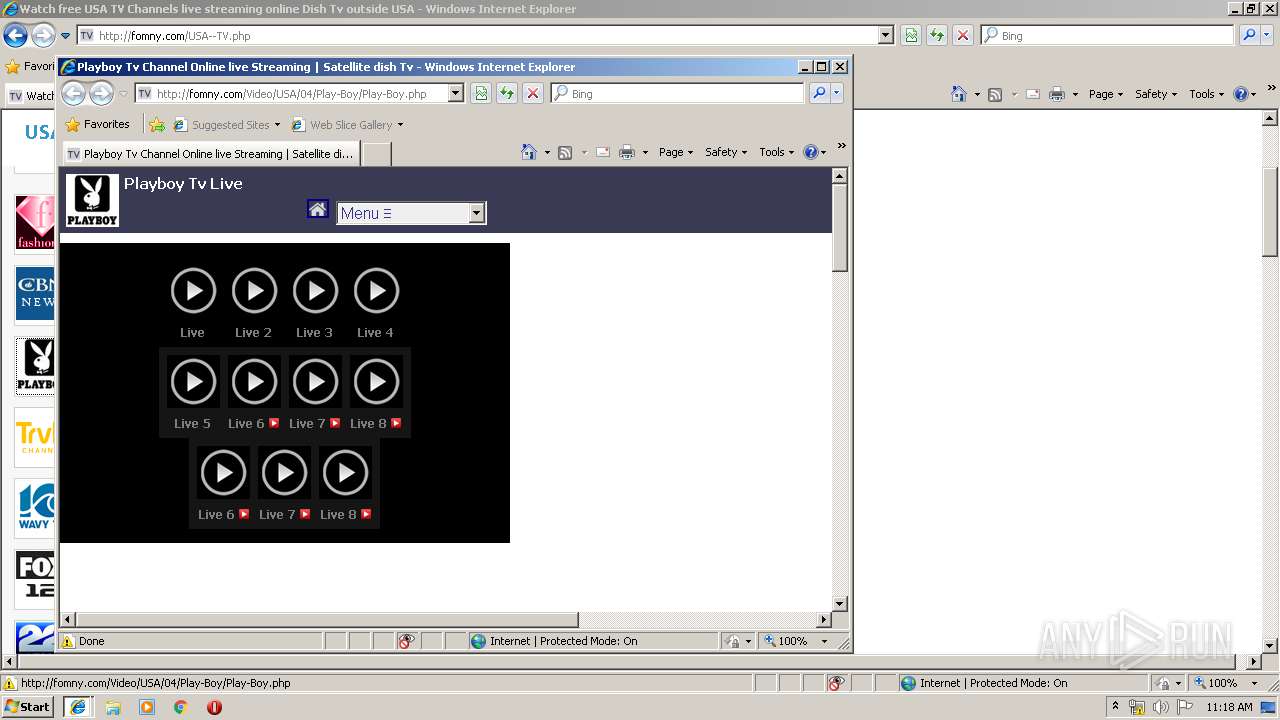Open the Menu dropdown on Playboy page
Screen dimensions: 1280x720
411,213
